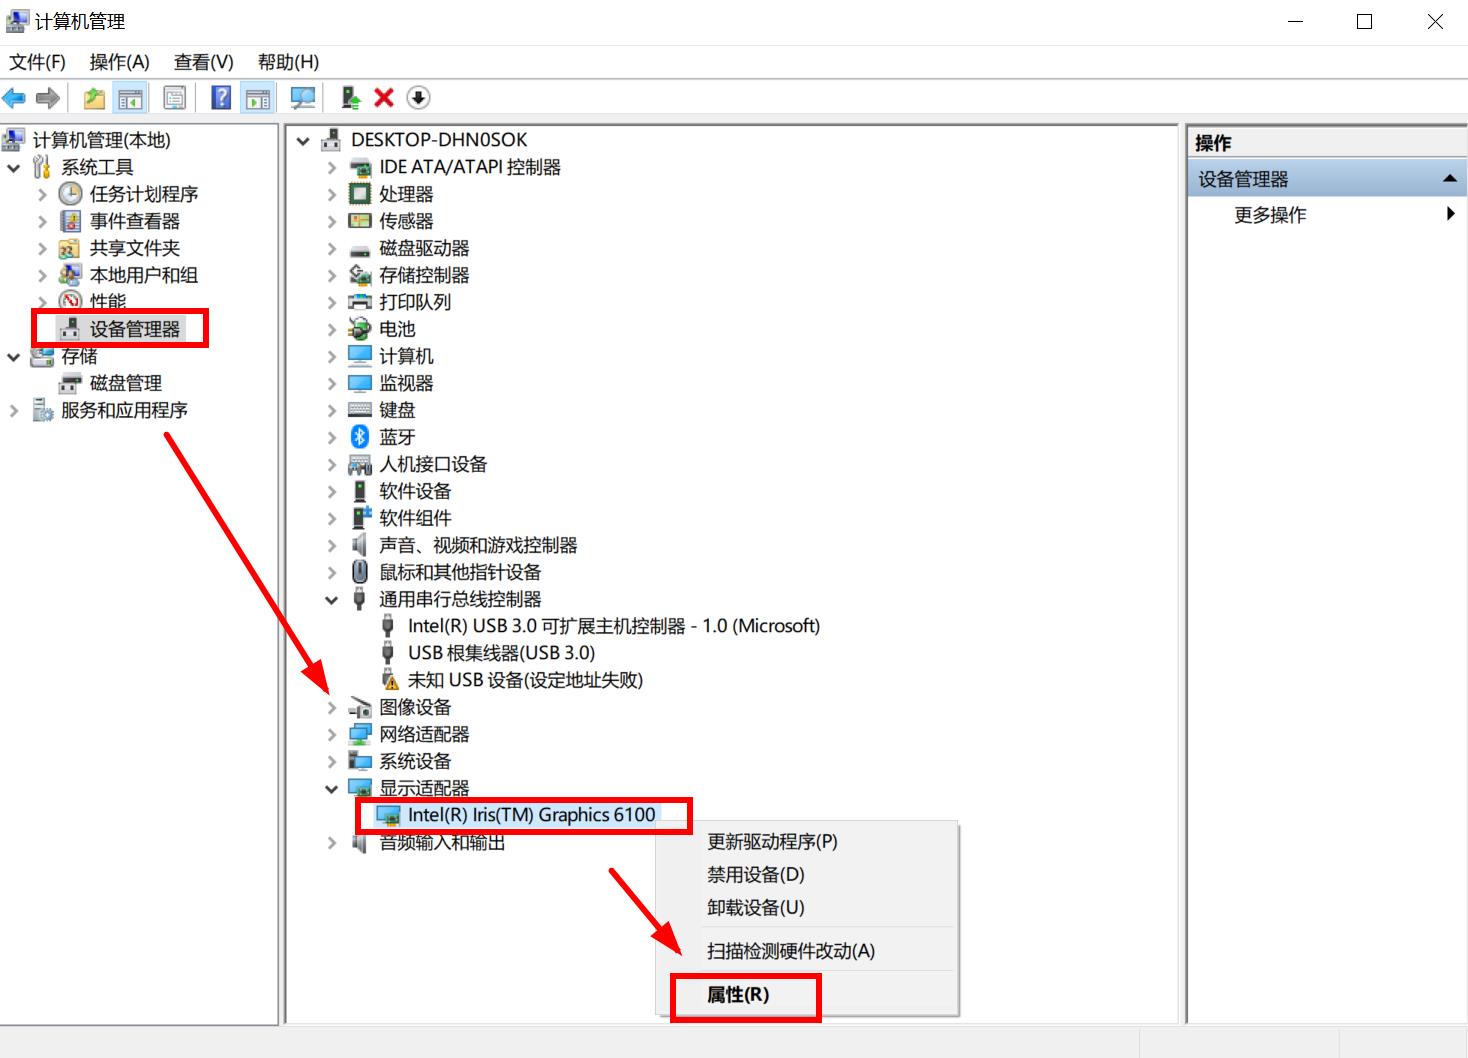Expand 服务和应用程序 in left tree
The width and height of the screenshot is (1468, 1058).
[14, 410]
